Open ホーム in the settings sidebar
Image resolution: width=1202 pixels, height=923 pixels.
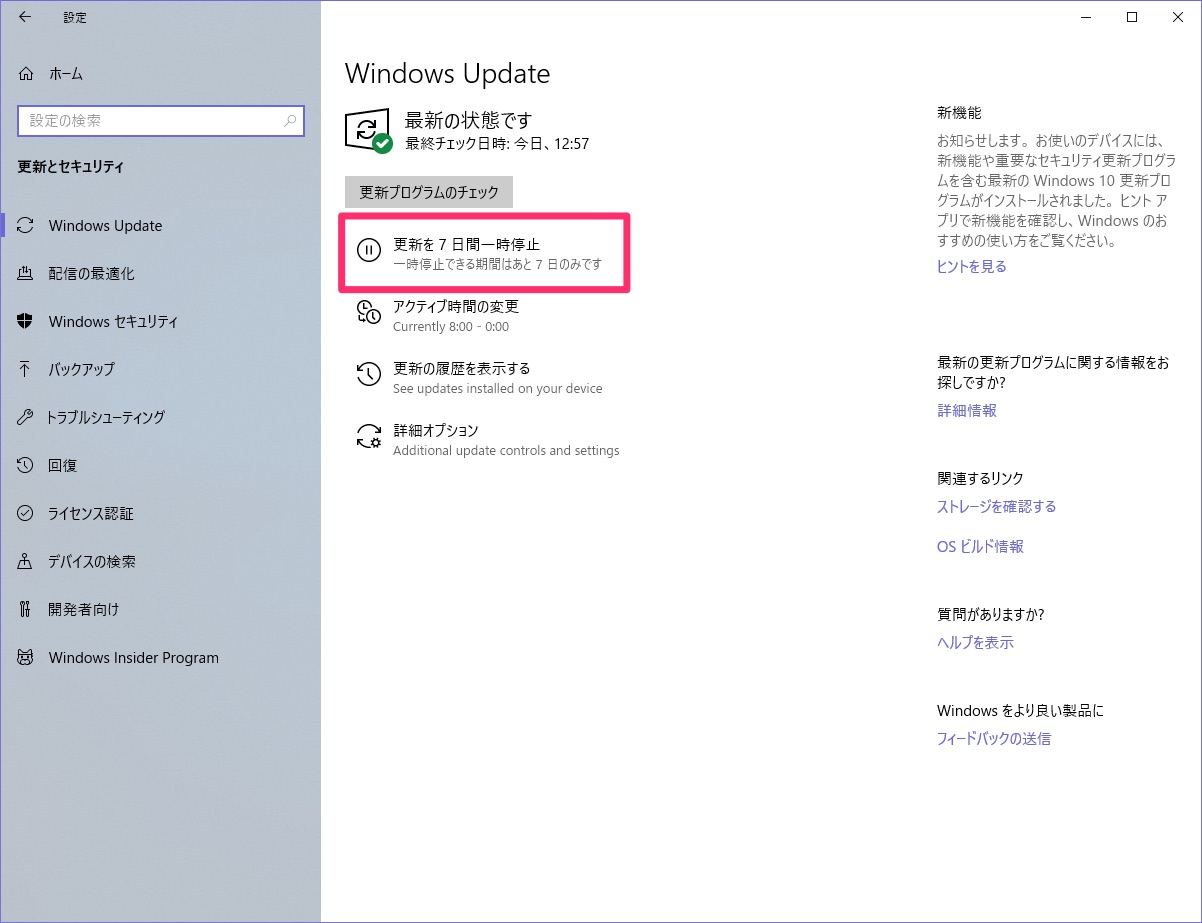click(x=160, y=74)
